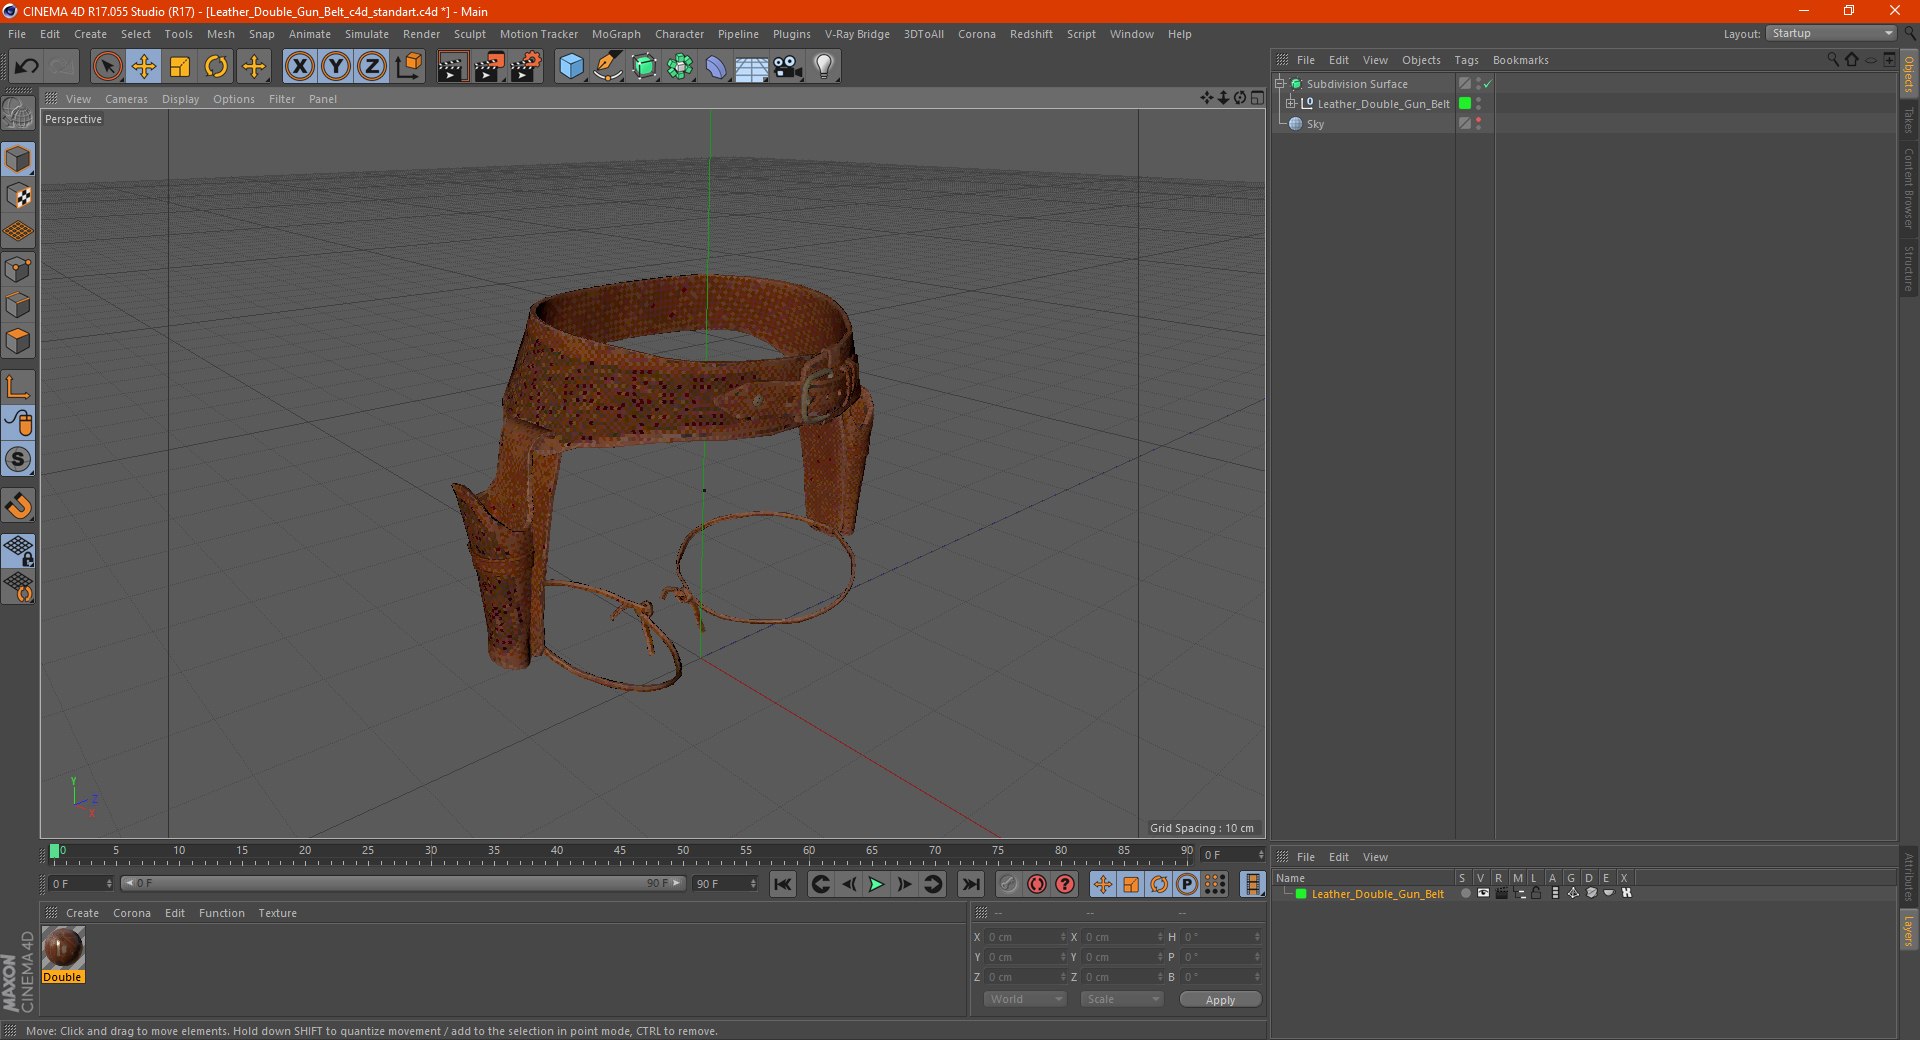
Task: Enable Texture mode in left toolbar
Action: coord(19,196)
